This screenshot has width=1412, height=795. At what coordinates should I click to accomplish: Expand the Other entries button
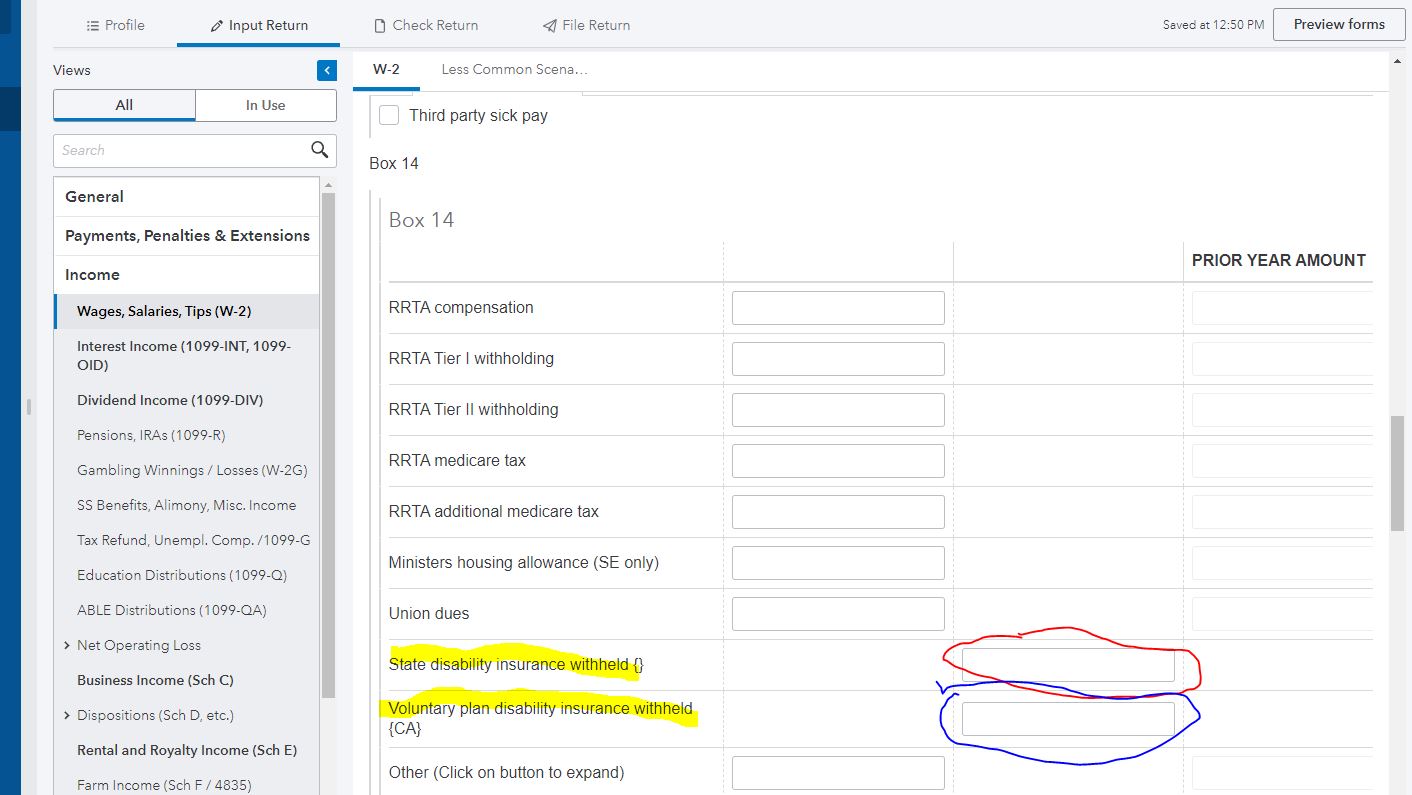click(837, 772)
